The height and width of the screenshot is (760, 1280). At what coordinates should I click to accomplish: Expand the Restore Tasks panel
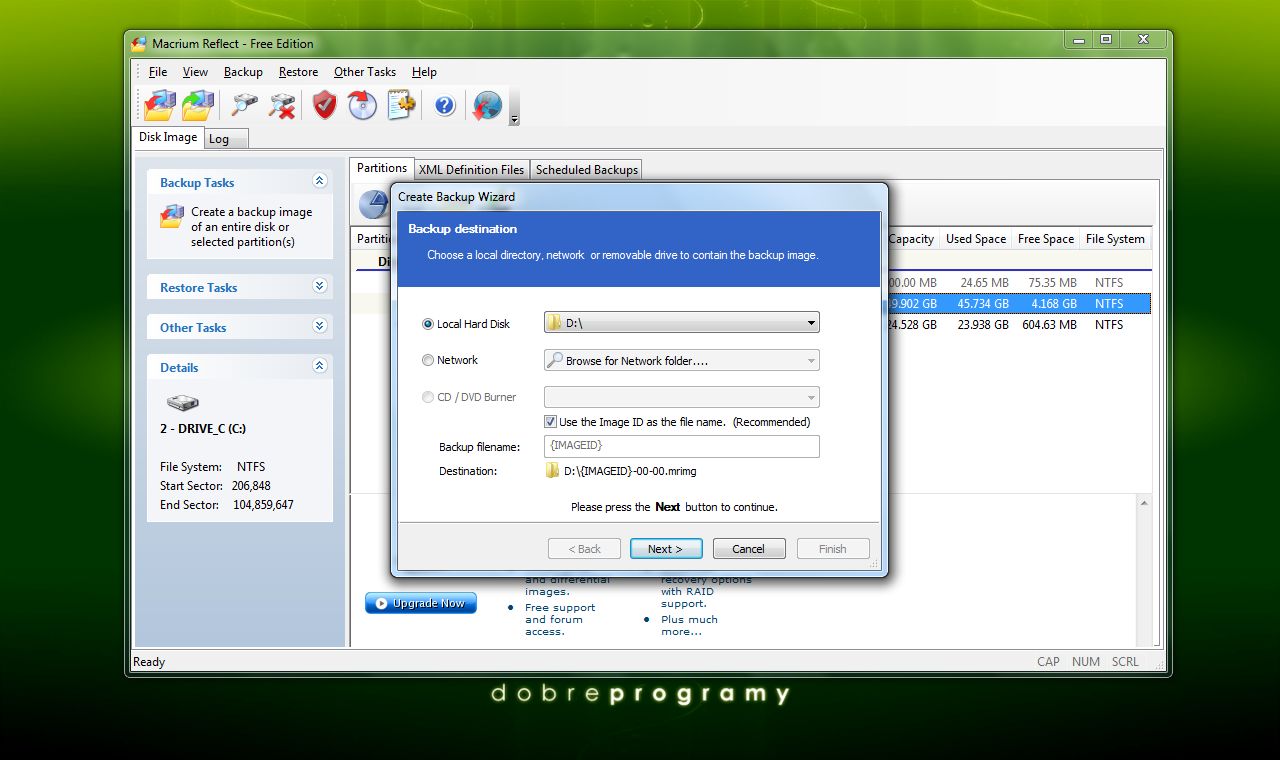(x=320, y=286)
